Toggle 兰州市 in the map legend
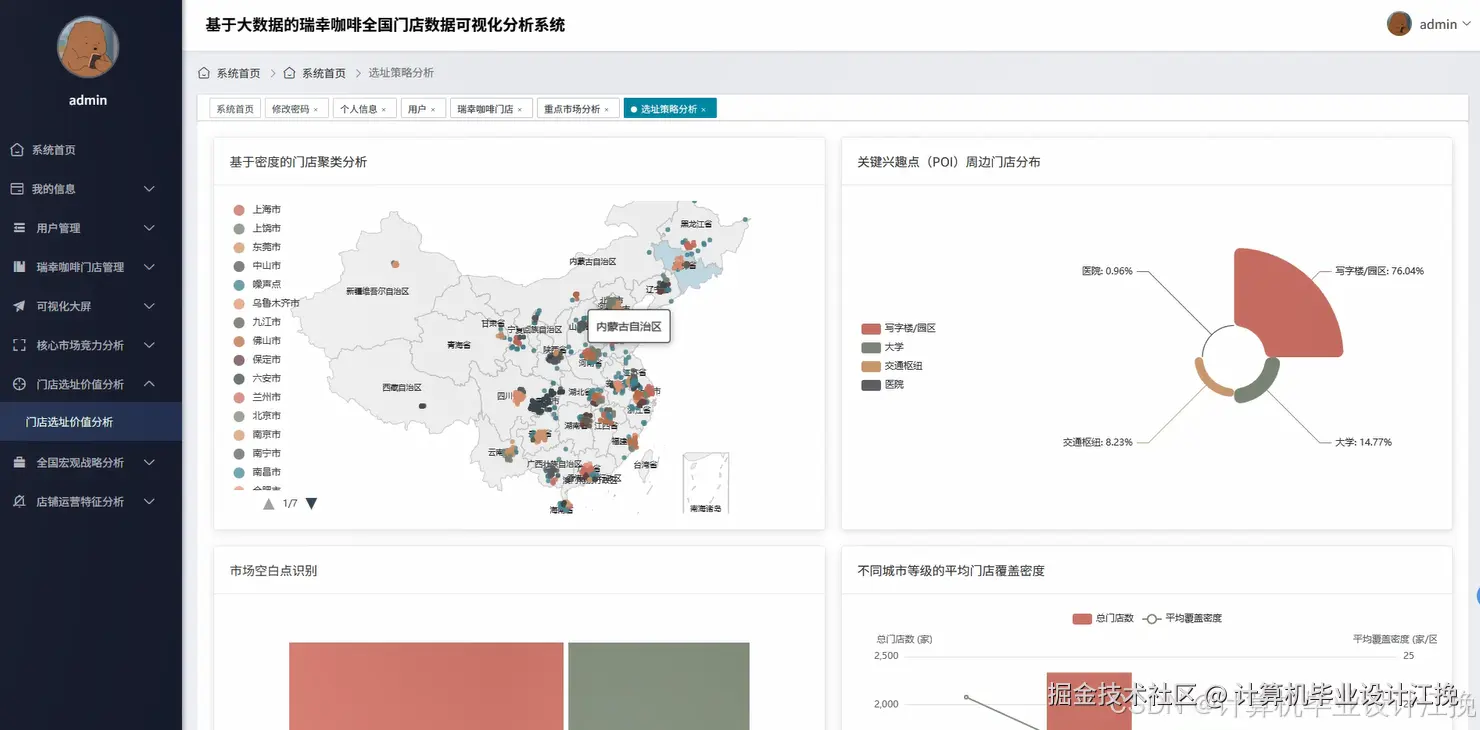The height and width of the screenshot is (730, 1480). 257,397
